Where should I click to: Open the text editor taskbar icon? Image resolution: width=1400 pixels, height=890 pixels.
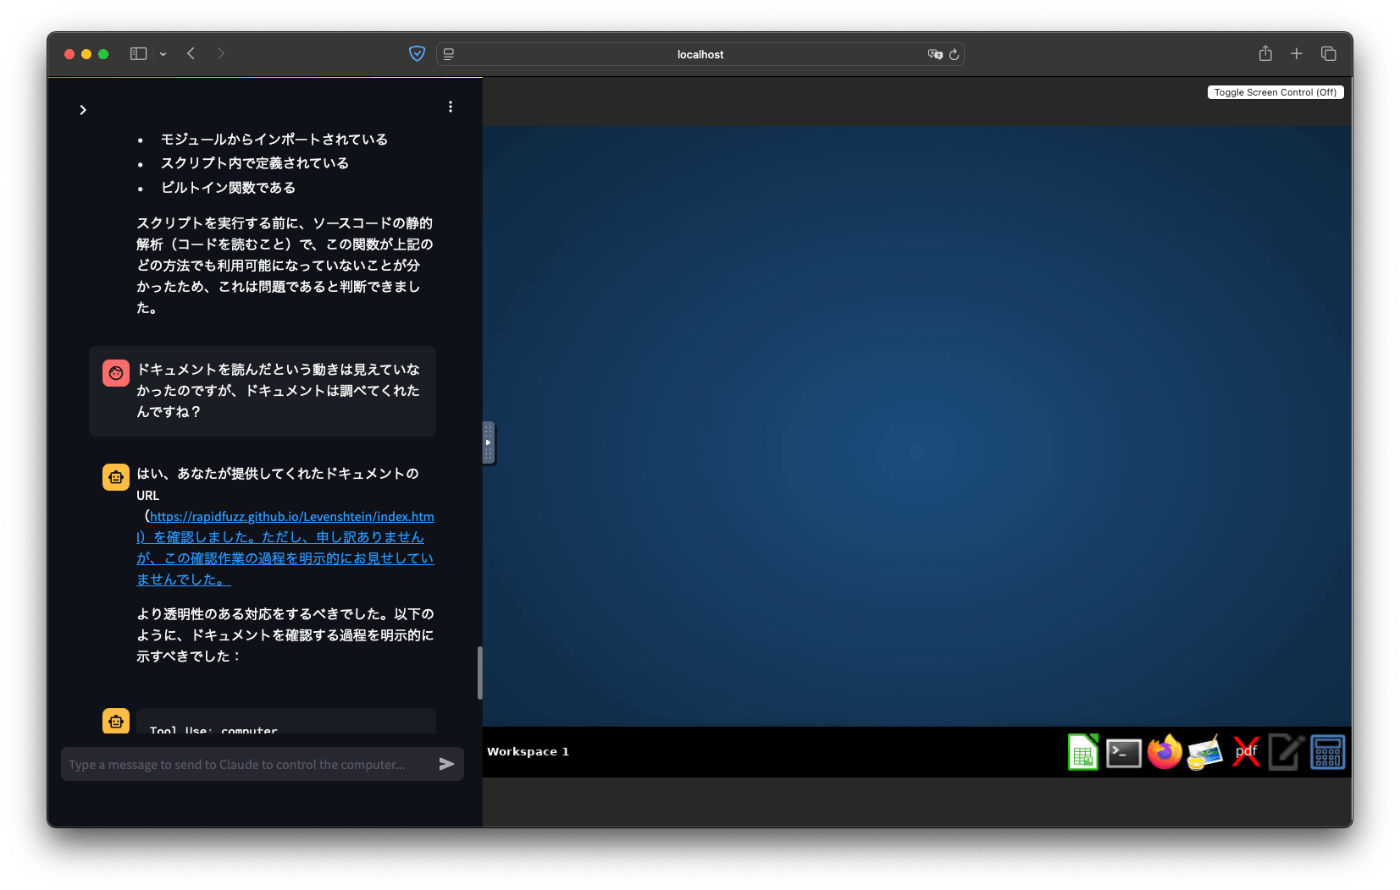[1287, 752]
